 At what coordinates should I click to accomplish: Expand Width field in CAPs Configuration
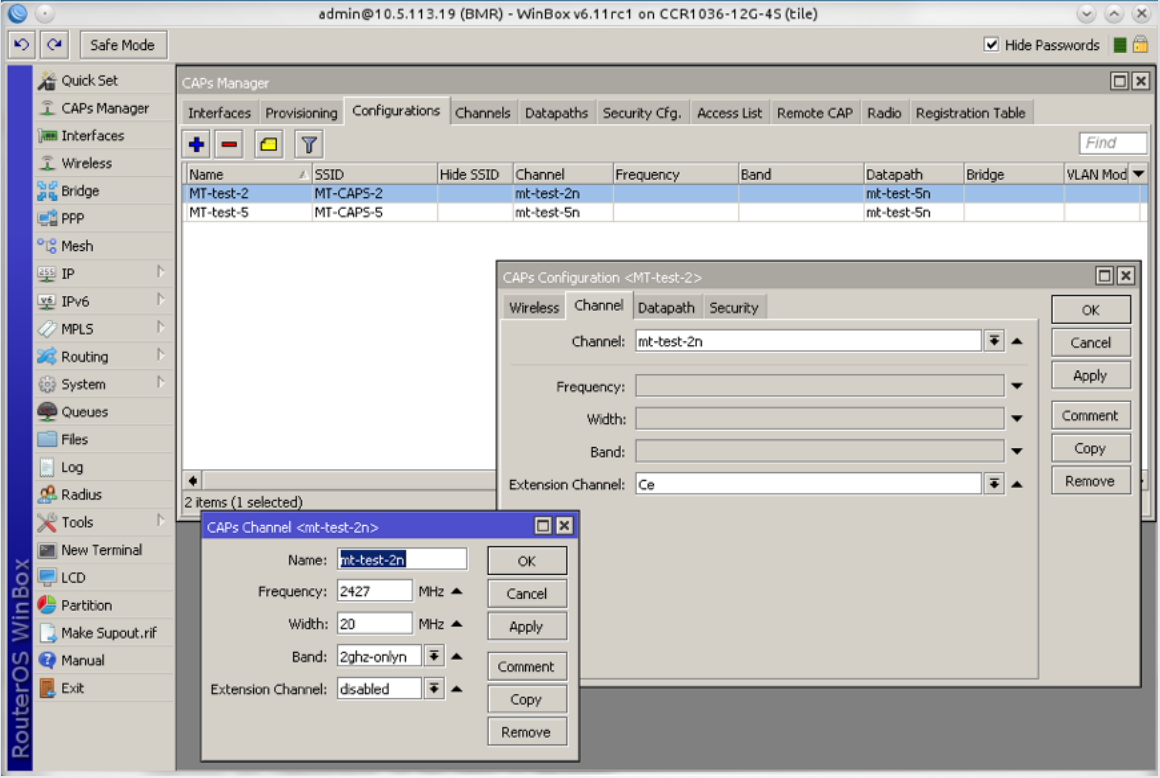(1017, 419)
